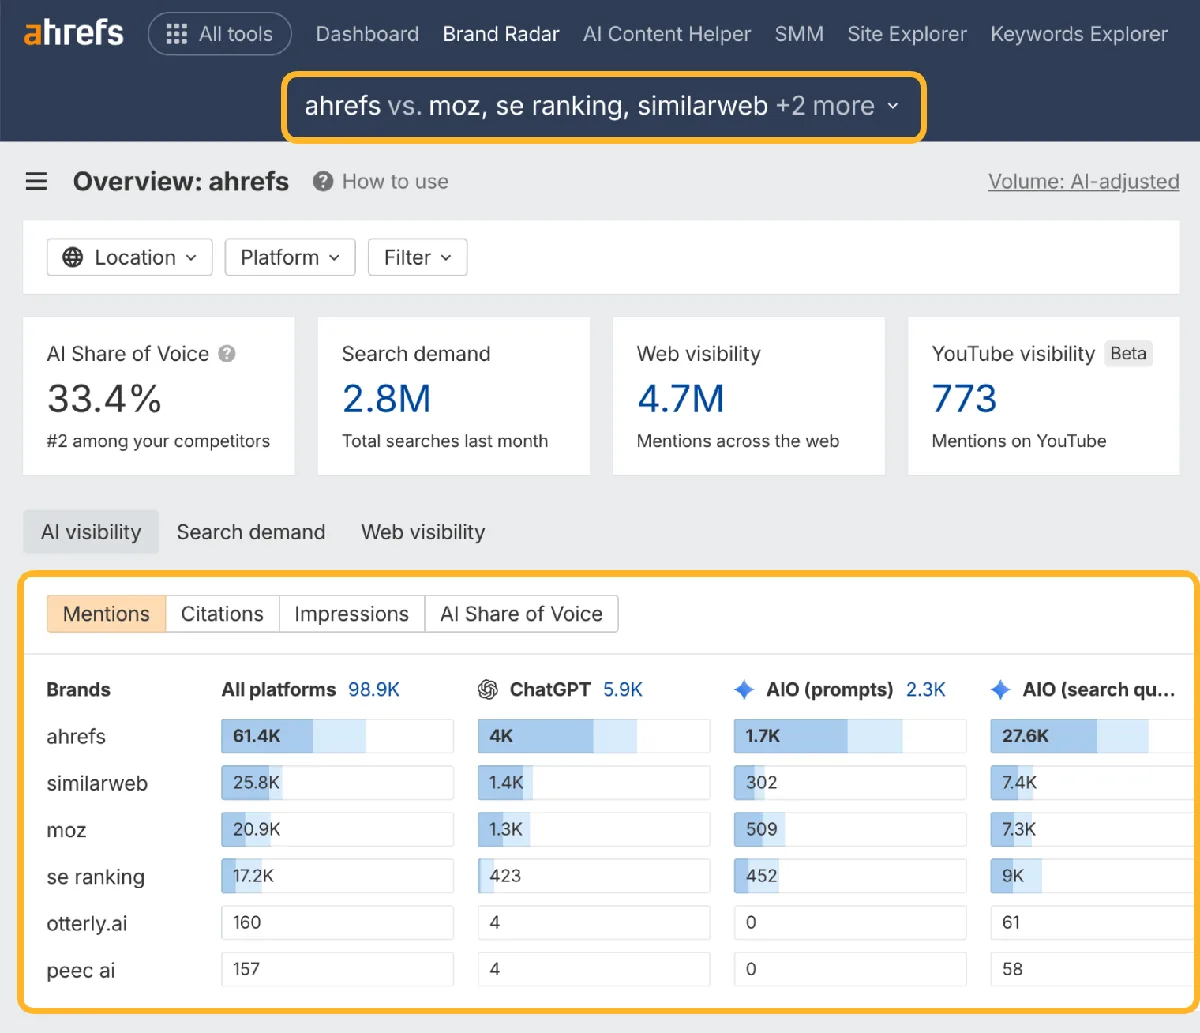The image size is (1200, 1033).
Task: Expand the ahrefs vs. competitors selector
Action: click(x=603, y=106)
